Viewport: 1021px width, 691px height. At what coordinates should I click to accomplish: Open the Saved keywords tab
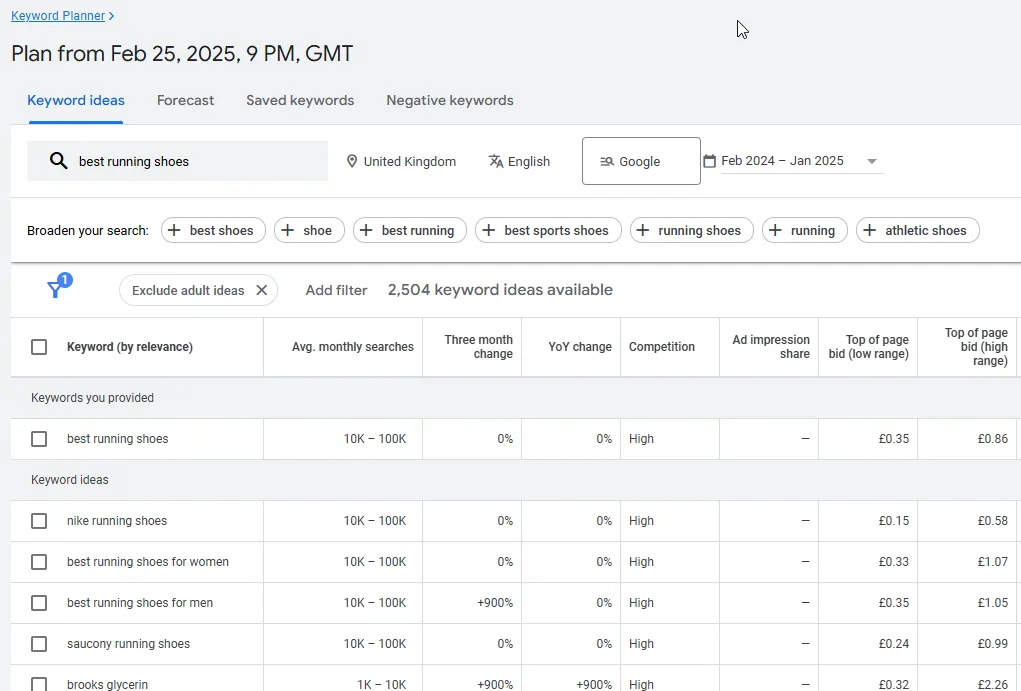[300, 100]
